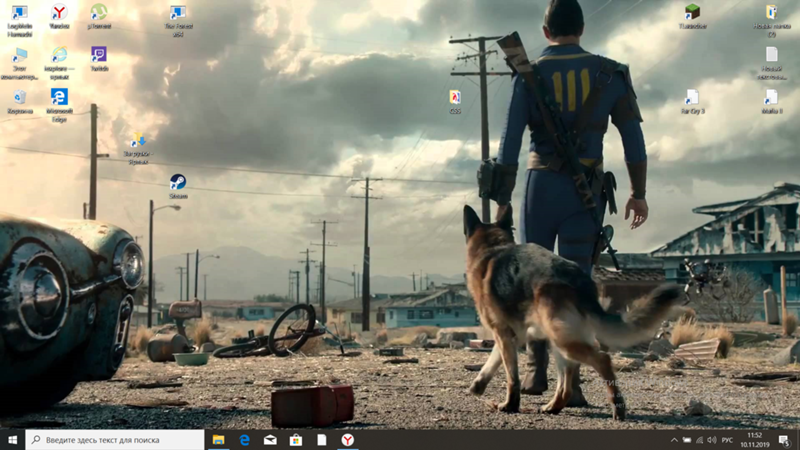Open the blank document taskbar icon
Viewport: 800px width, 450px height.
(321, 440)
